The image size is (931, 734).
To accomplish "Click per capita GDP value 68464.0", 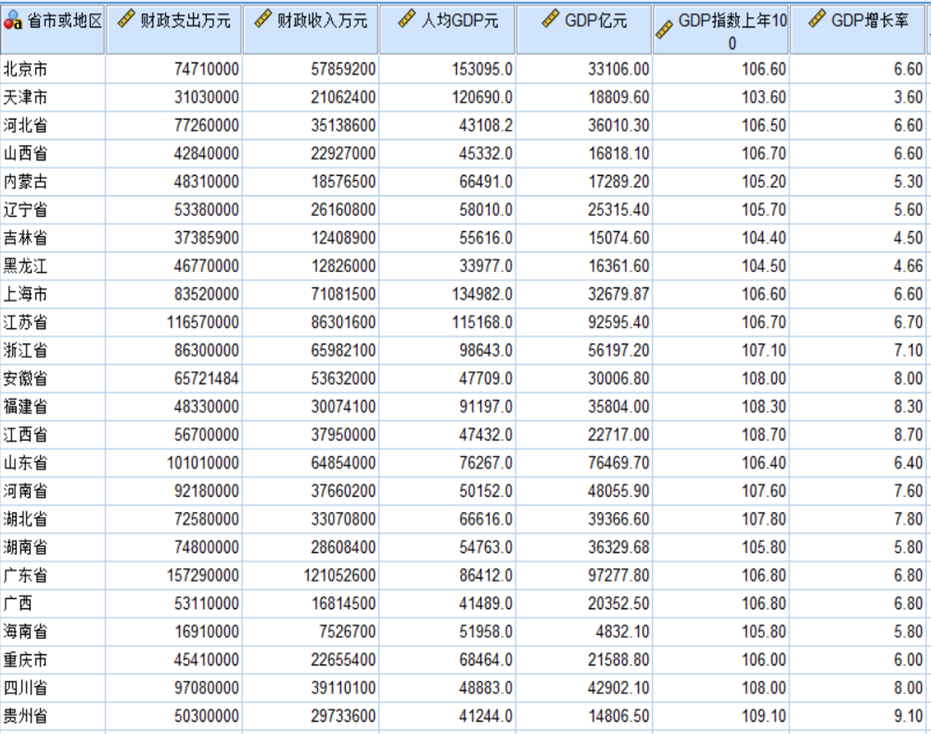I will [486, 660].
